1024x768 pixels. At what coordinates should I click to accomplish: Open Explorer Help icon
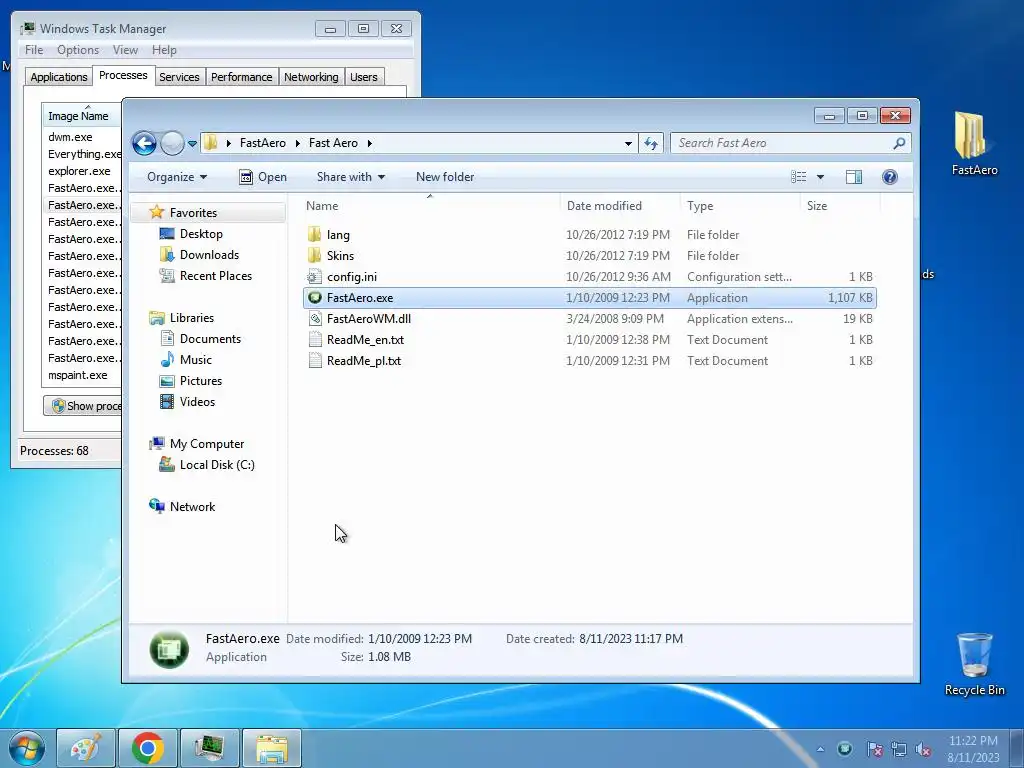pos(889,177)
